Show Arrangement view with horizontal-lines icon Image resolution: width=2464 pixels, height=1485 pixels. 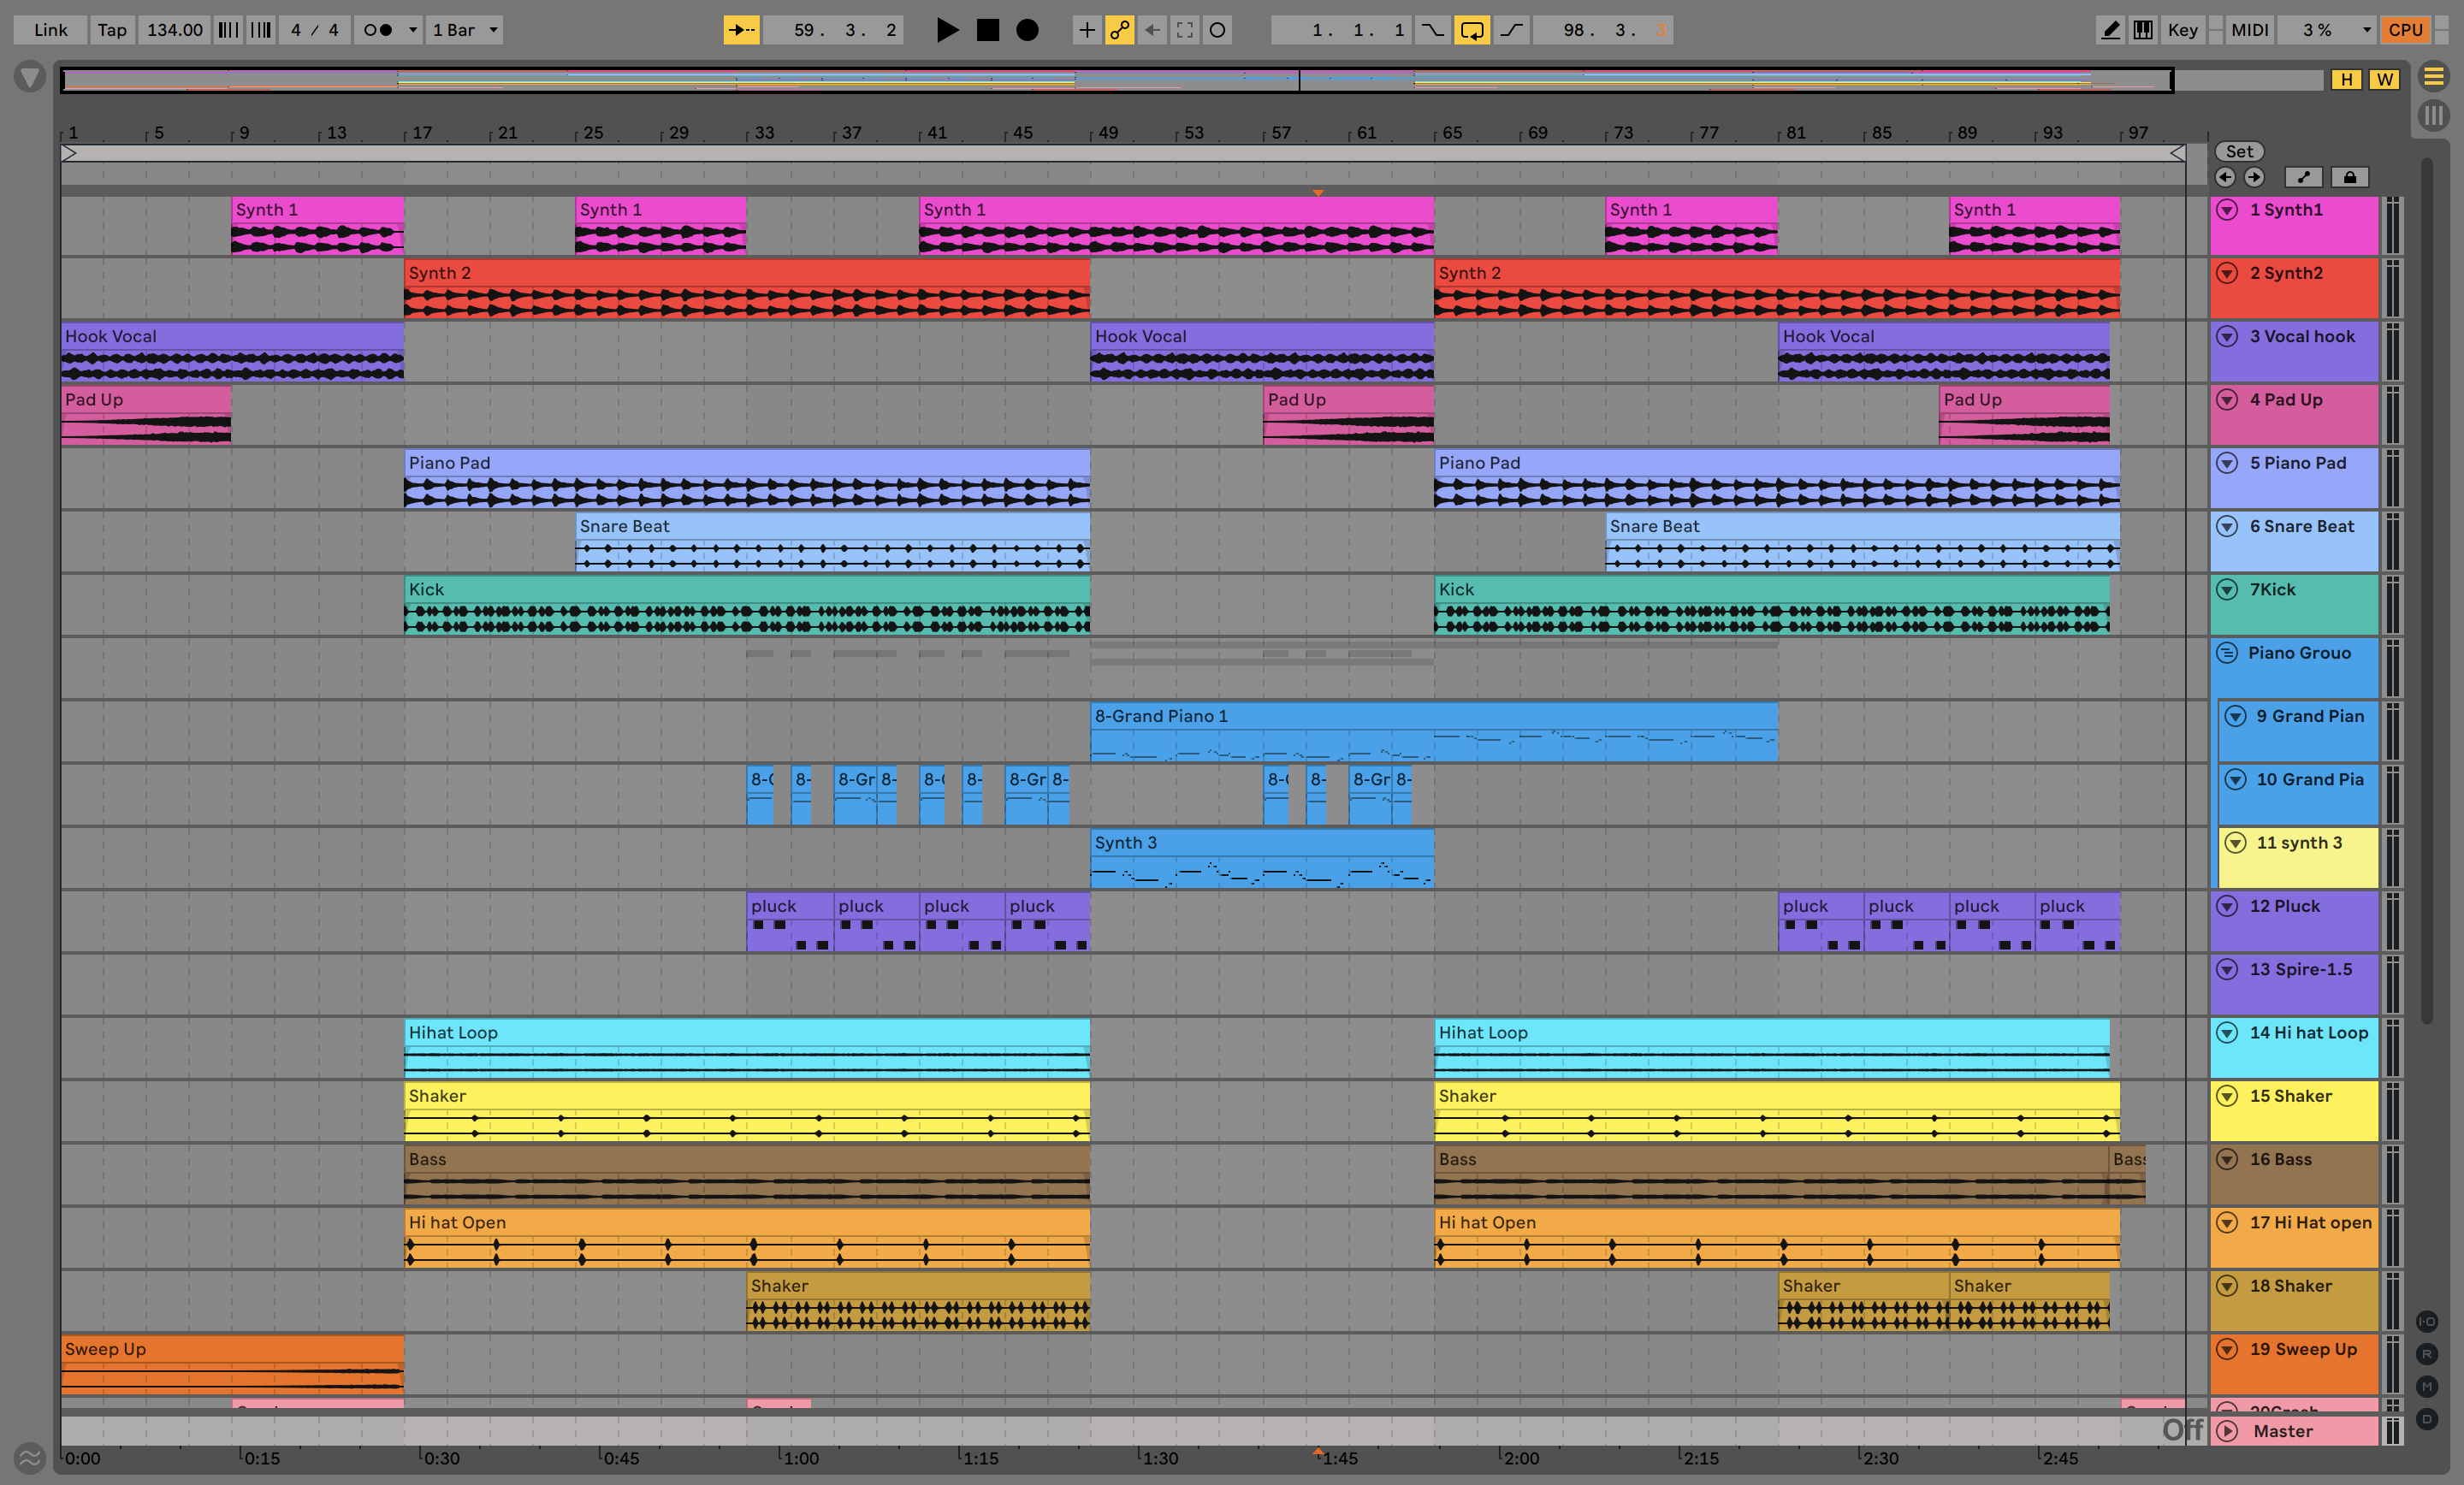click(x=2434, y=76)
